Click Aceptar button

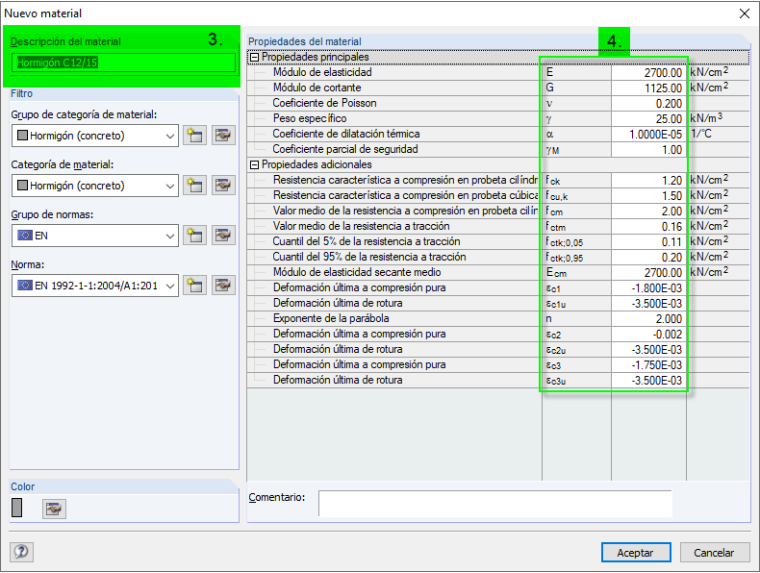[636, 553]
